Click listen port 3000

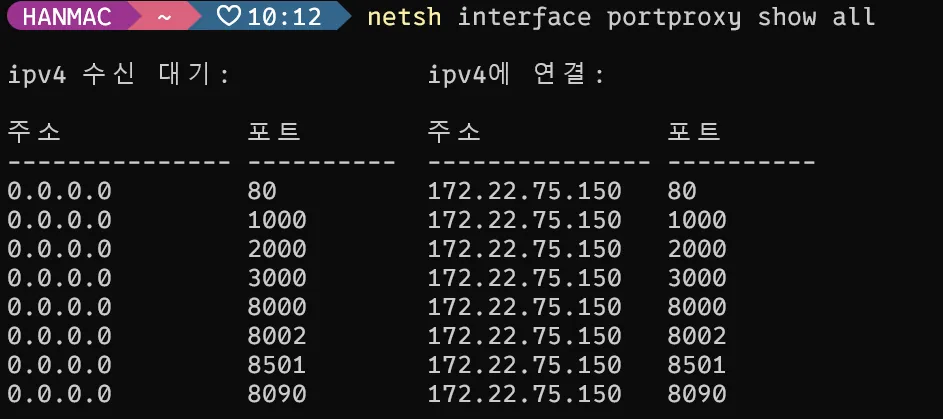(277, 278)
